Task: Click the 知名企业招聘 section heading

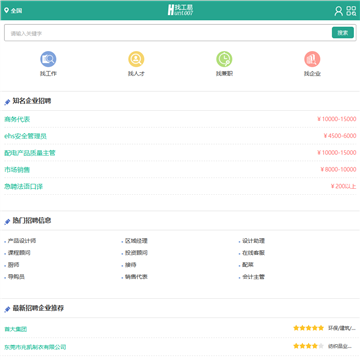Action: pyautogui.click(x=32, y=101)
